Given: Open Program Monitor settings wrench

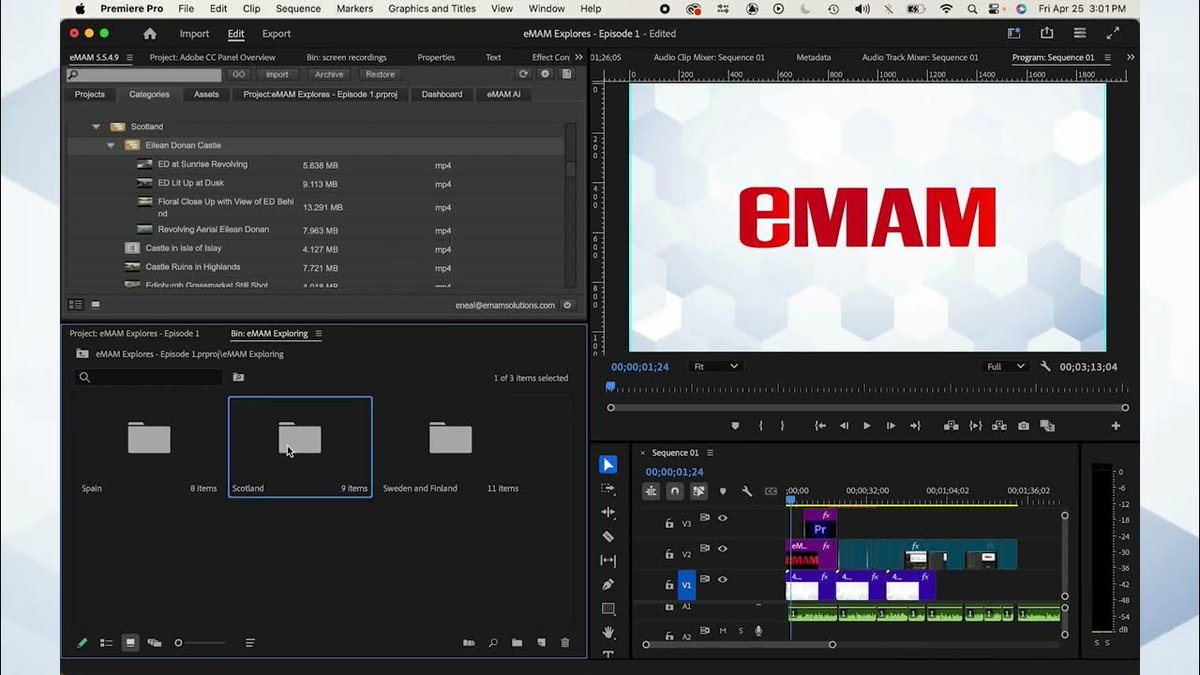Looking at the screenshot, I should click(x=1045, y=367).
